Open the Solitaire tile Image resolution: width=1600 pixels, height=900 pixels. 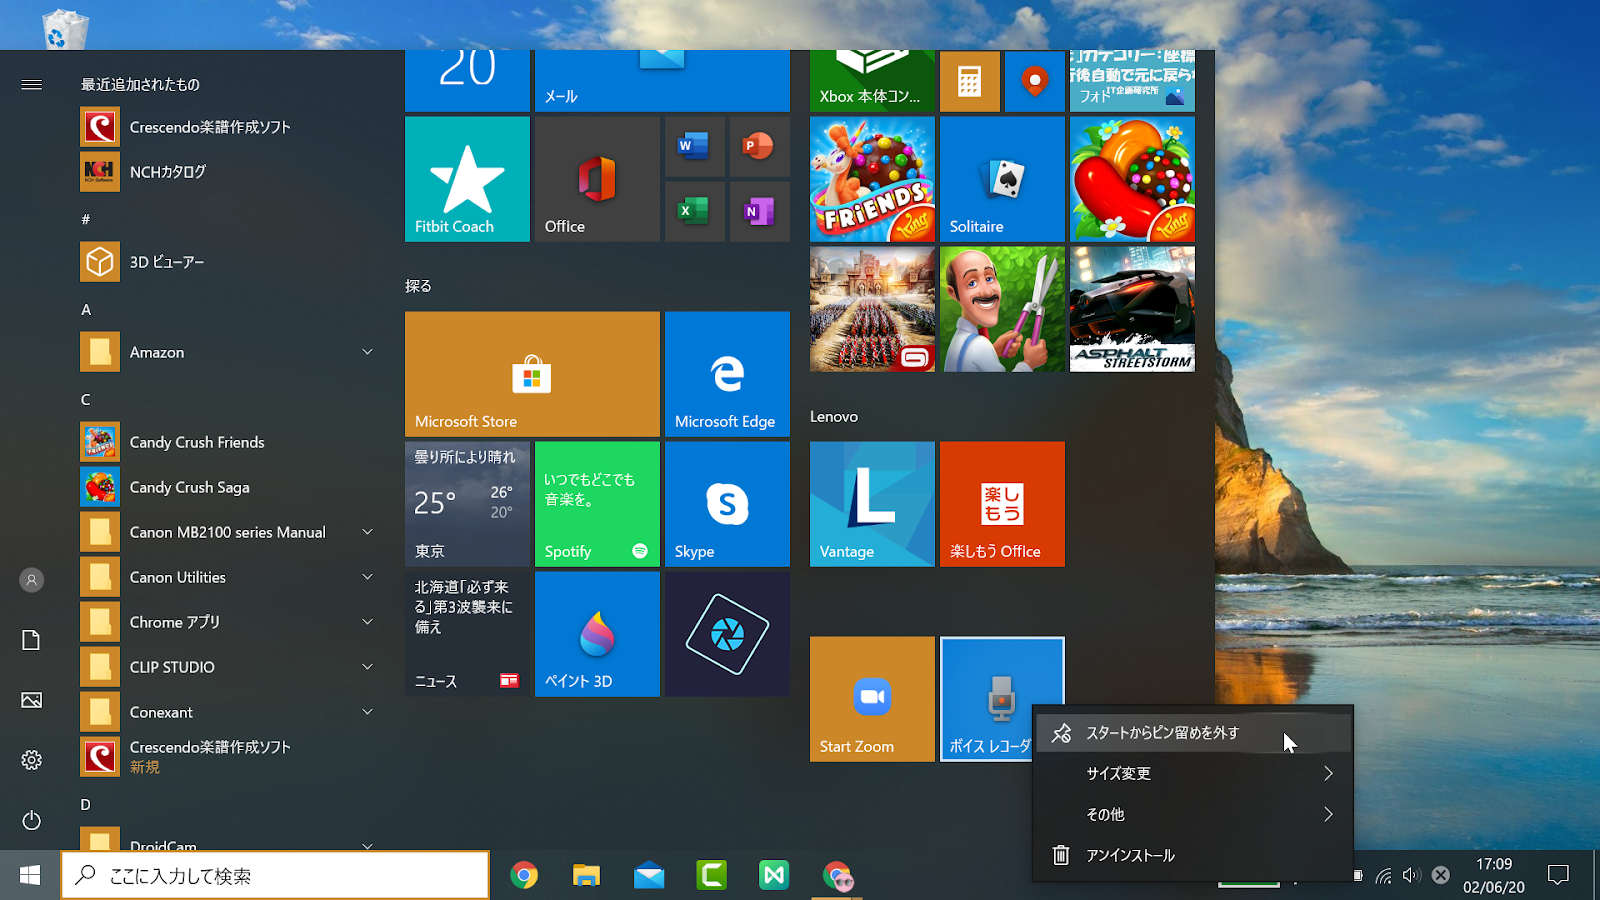[x=1002, y=179]
